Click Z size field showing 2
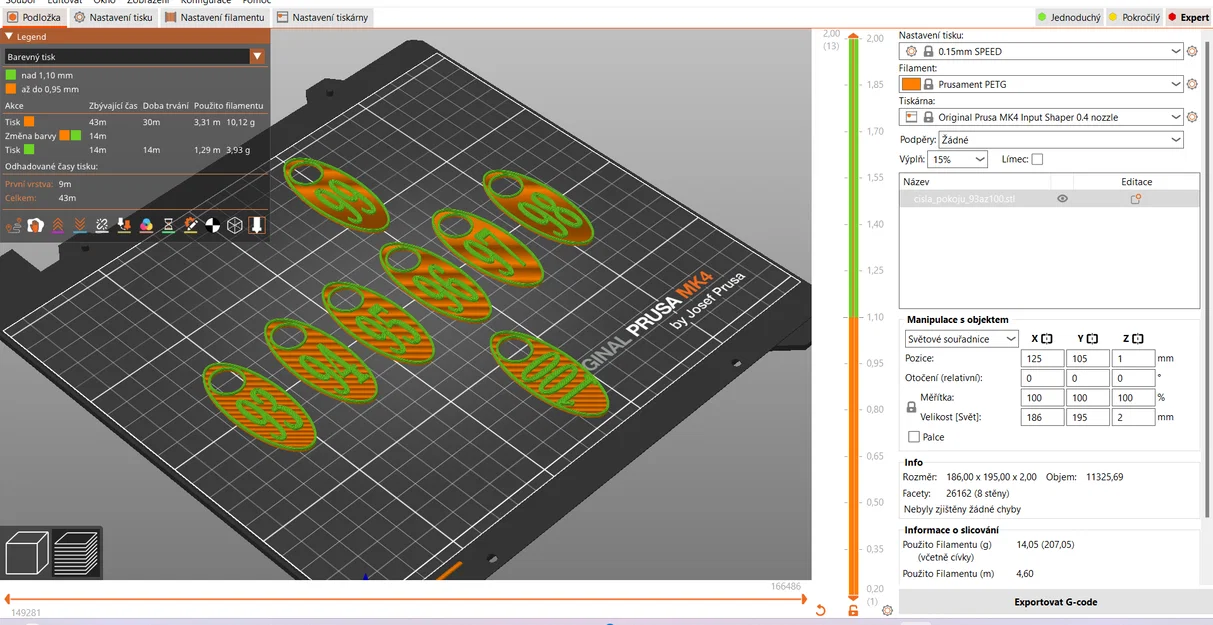The height and width of the screenshot is (625, 1213). click(x=1135, y=417)
